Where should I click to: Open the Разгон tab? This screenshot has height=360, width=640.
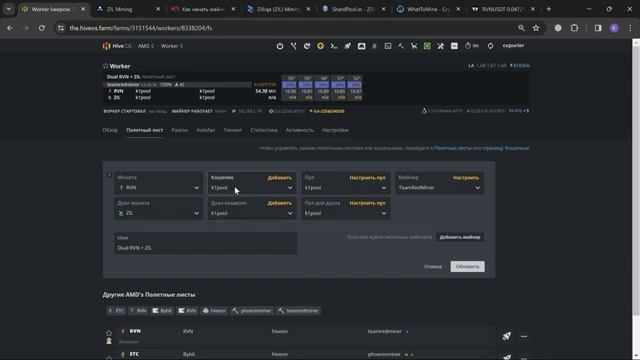(180, 130)
